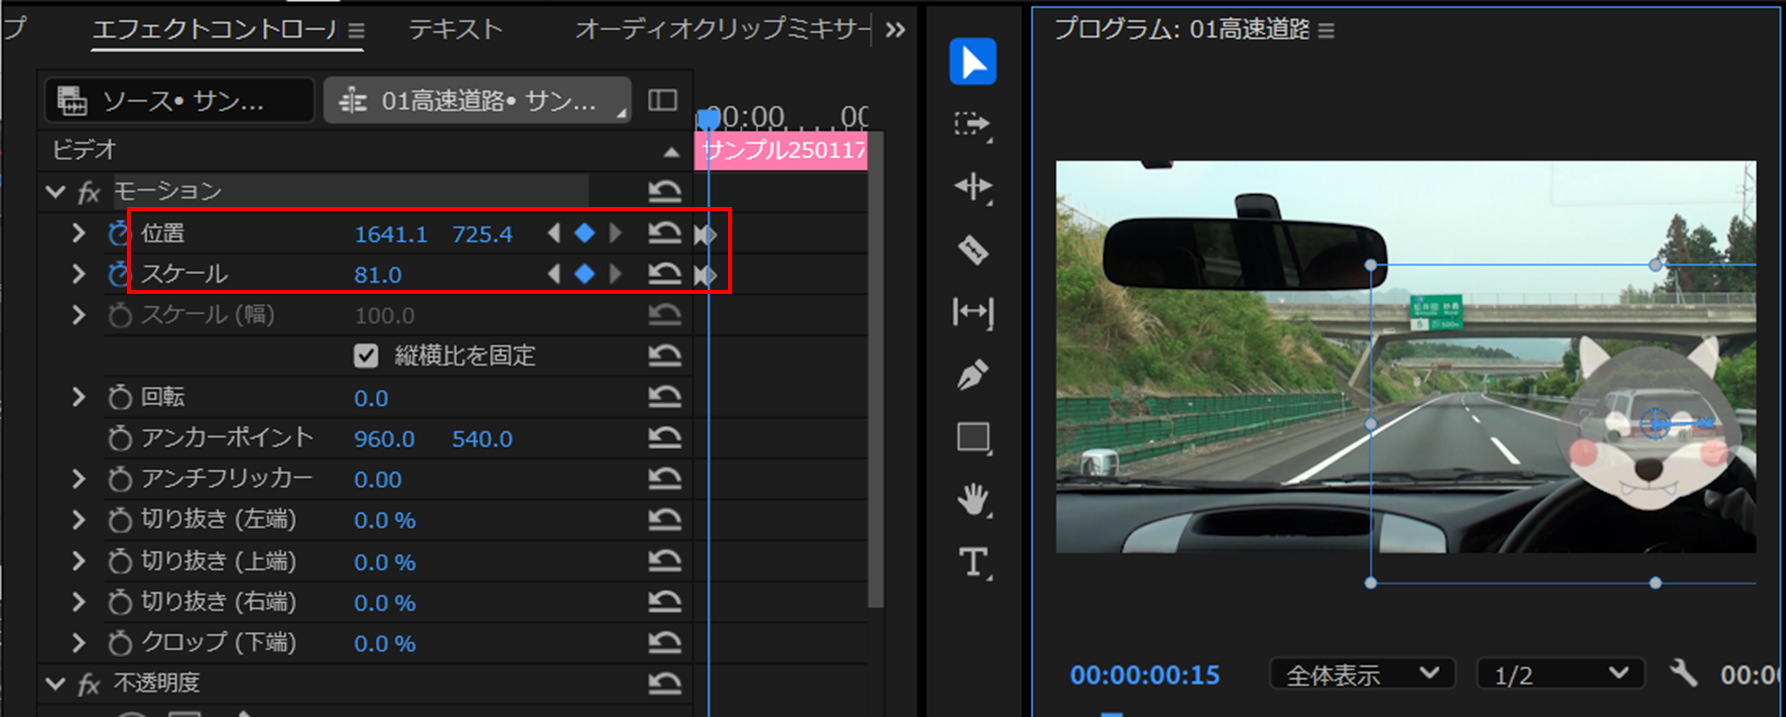The width and height of the screenshot is (1786, 717).
Task: Click the サンプル250117 pink clip bar
Action: click(781, 151)
